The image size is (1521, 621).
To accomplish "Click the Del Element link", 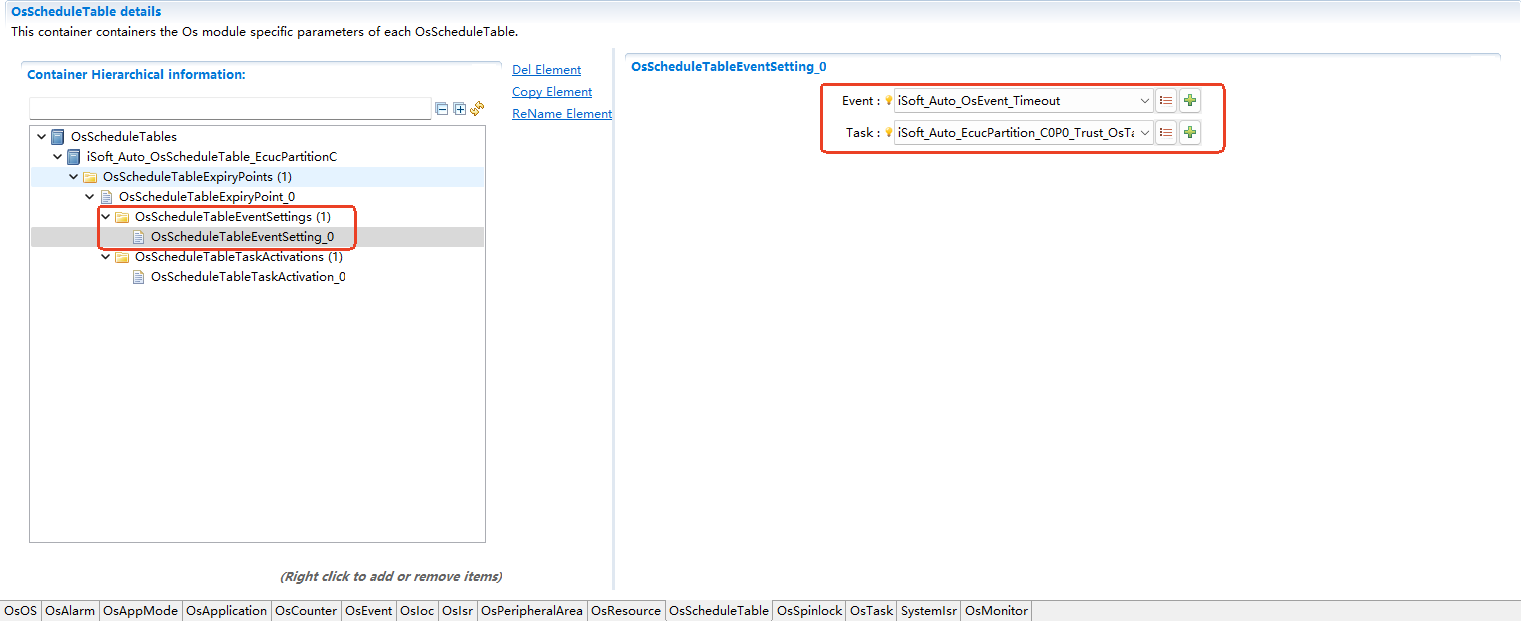I will tap(546, 70).
